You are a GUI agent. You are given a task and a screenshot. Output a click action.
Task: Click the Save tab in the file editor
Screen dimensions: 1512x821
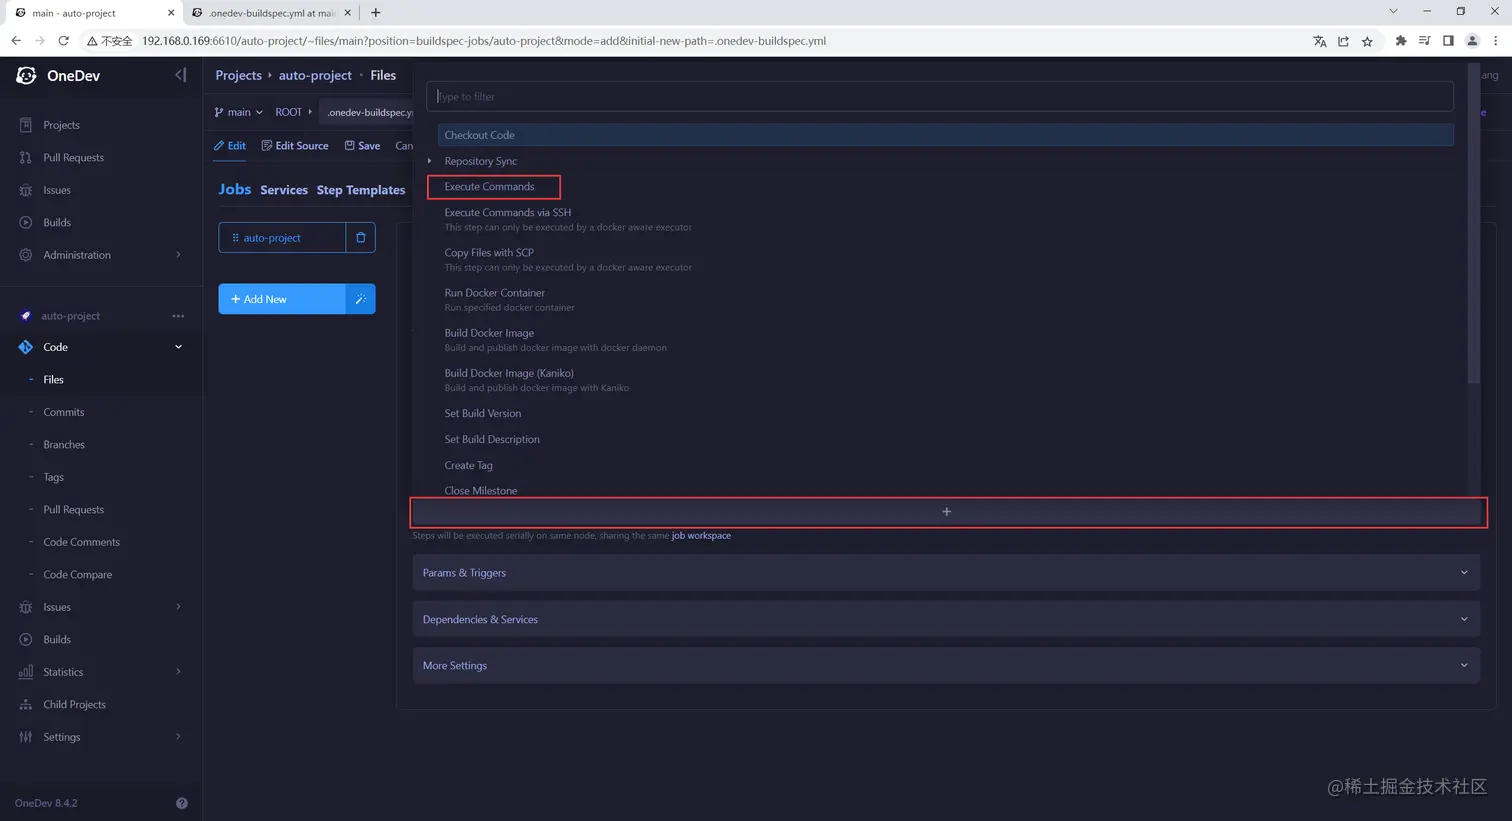pyautogui.click(x=362, y=146)
